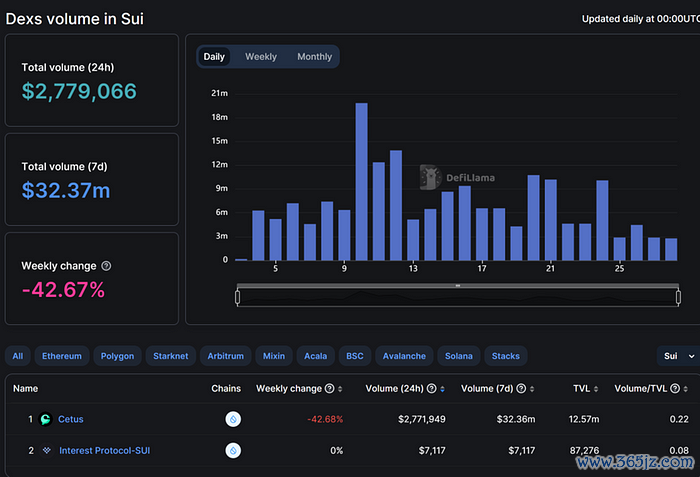The height and width of the screenshot is (477, 700).
Task: Select the All chains filter
Action: coord(18,356)
